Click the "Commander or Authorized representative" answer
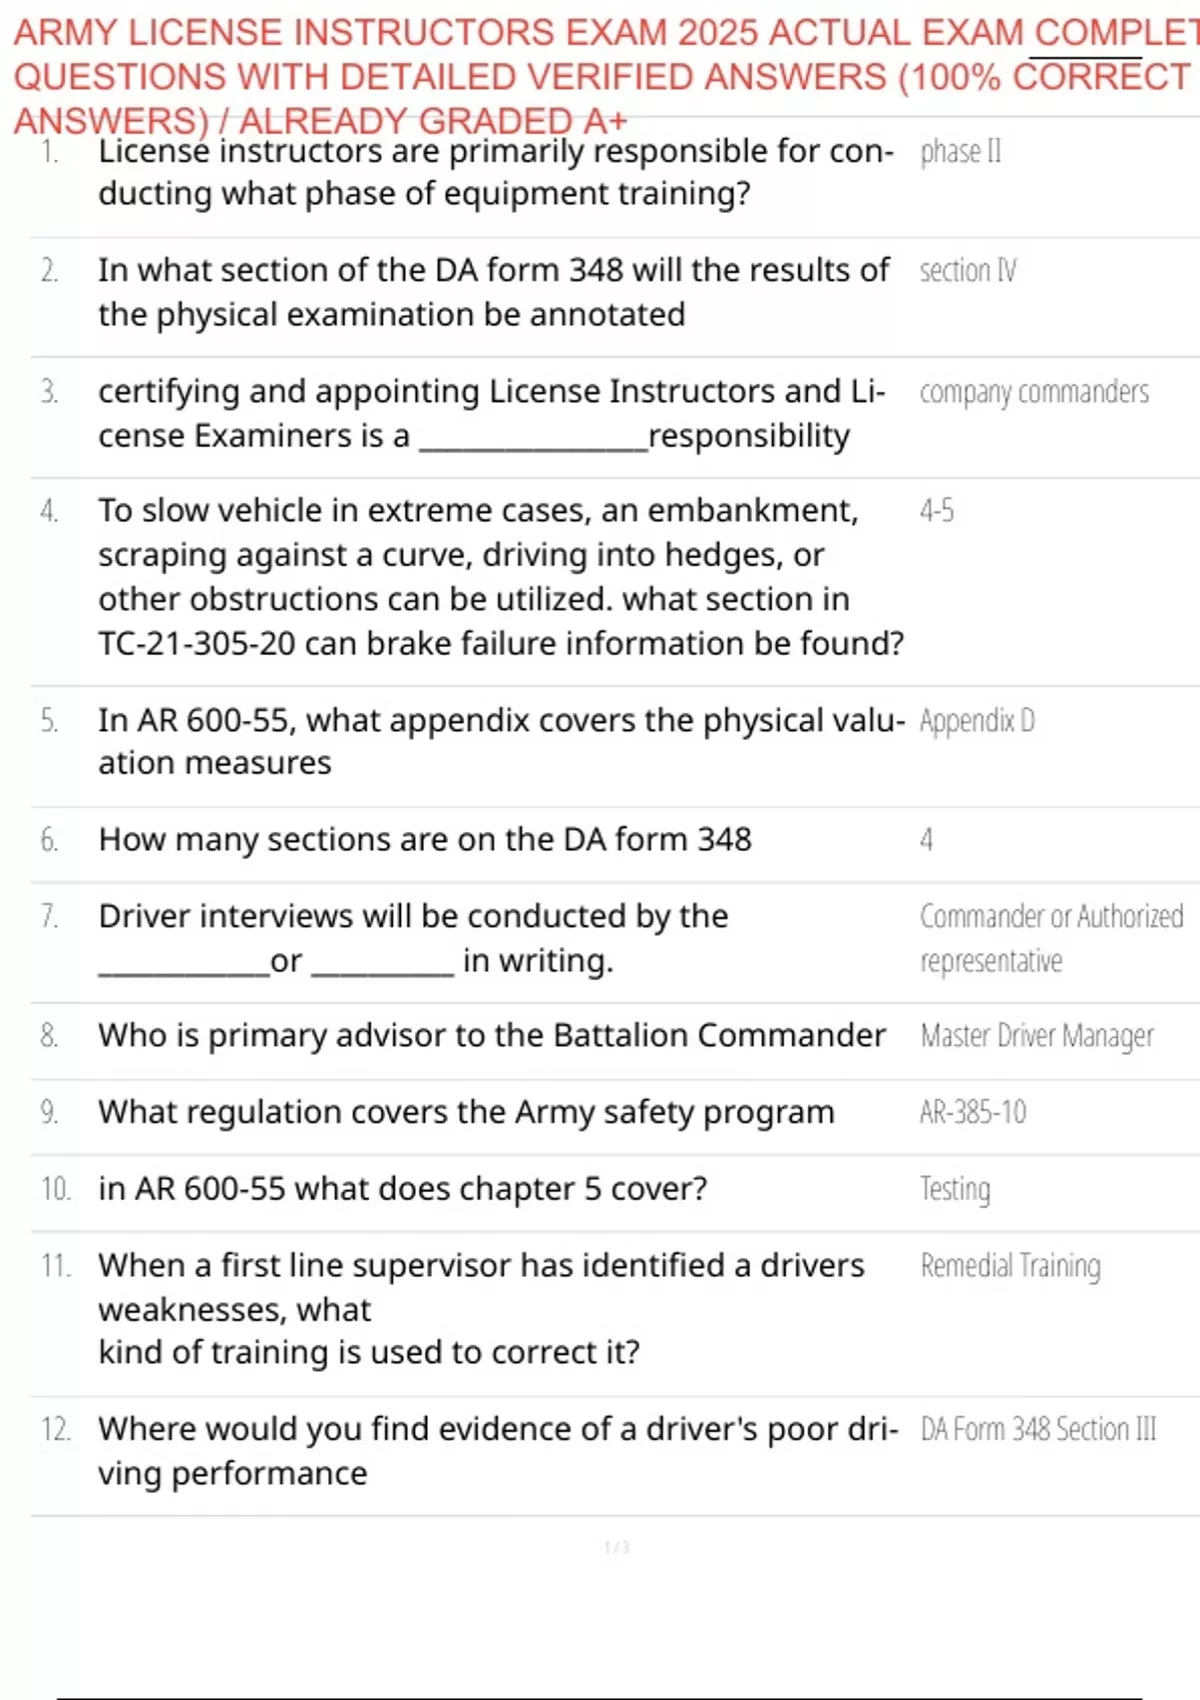 1050,937
